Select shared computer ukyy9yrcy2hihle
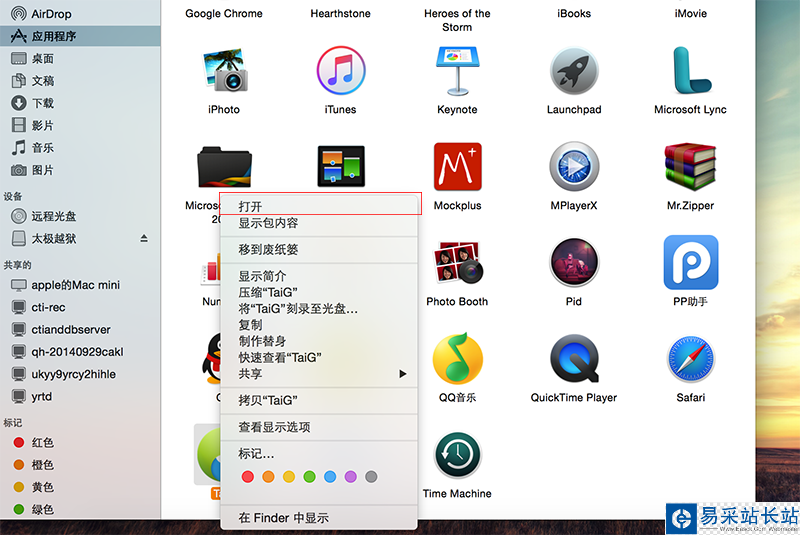This screenshot has width=800, height=535. (x=80, y=374)
